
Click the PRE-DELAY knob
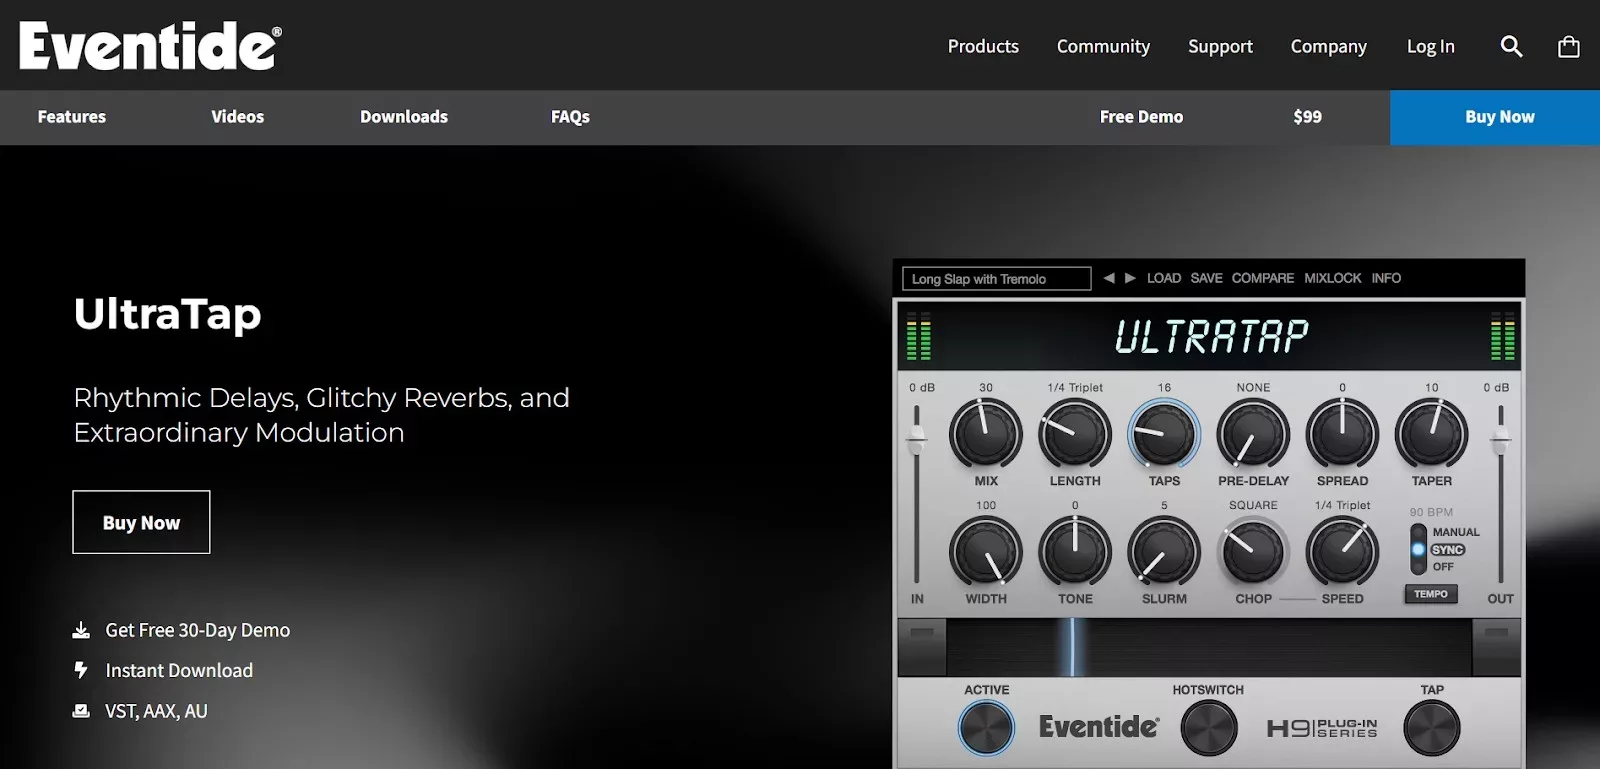[1253, 434]
